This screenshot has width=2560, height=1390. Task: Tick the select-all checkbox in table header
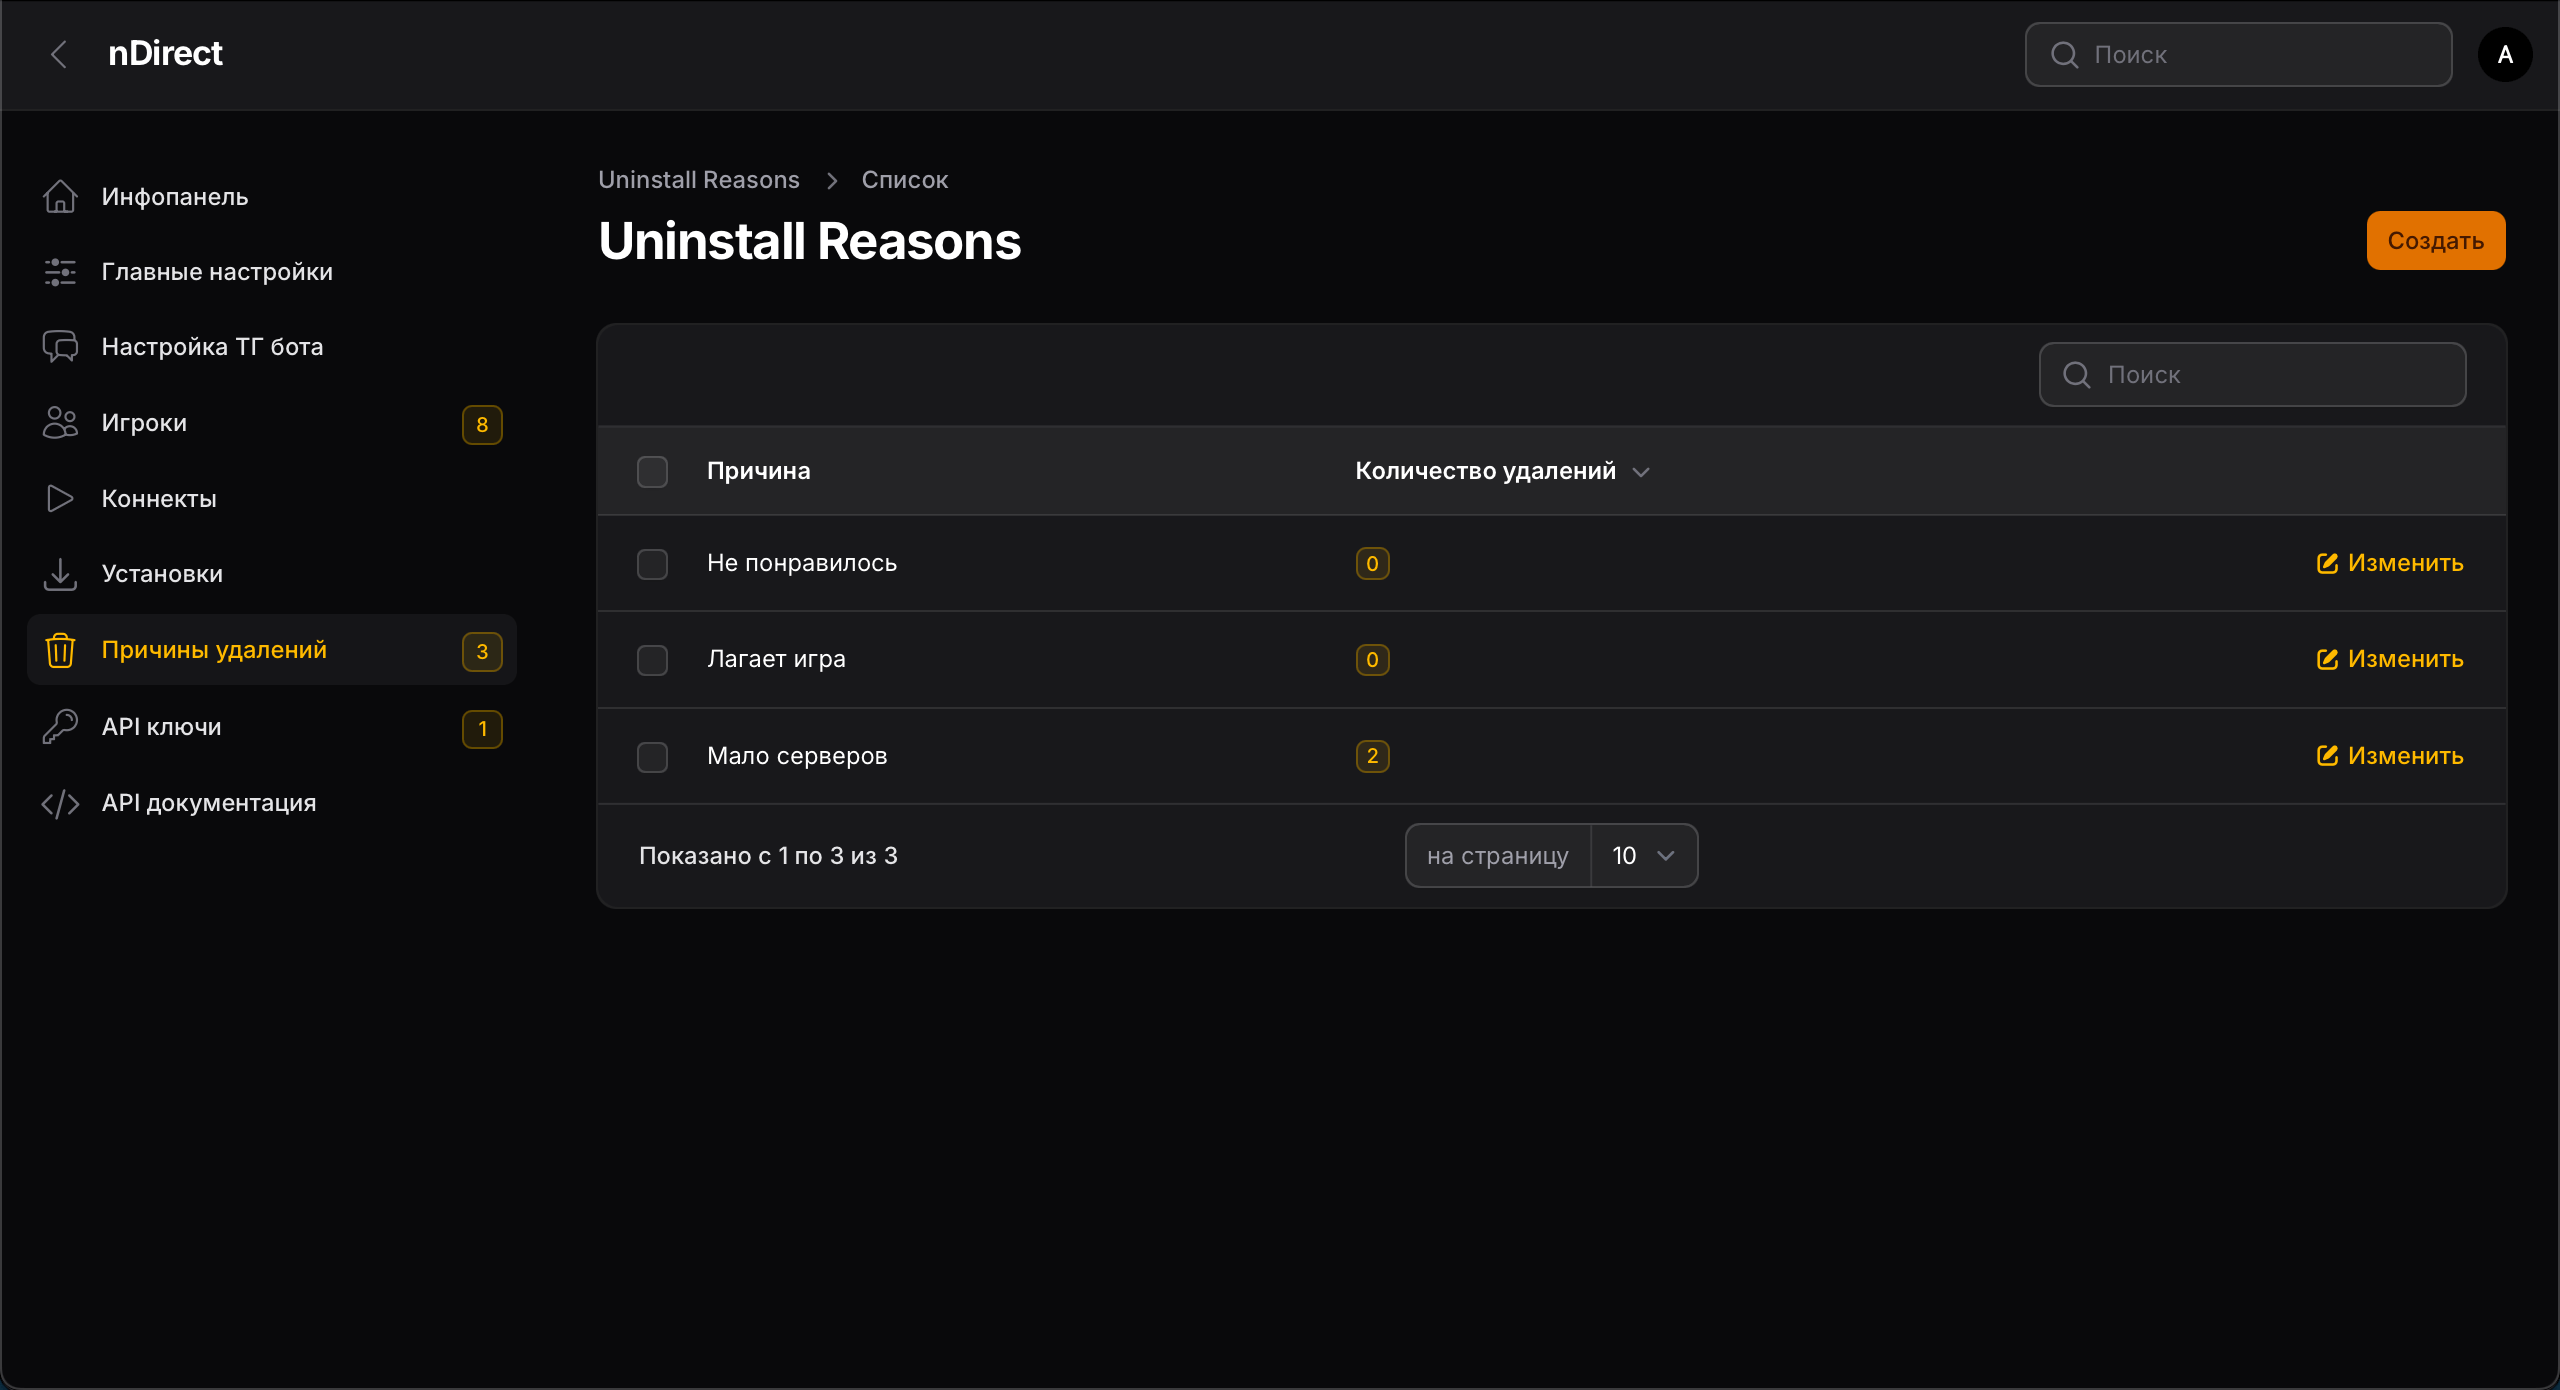(652, 471)
